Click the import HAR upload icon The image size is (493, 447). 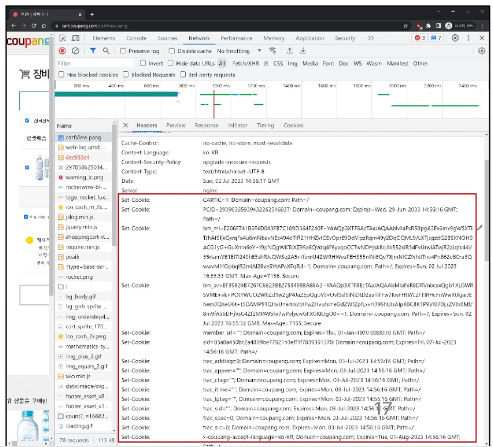pyautogui.click(x=290, y=51)
